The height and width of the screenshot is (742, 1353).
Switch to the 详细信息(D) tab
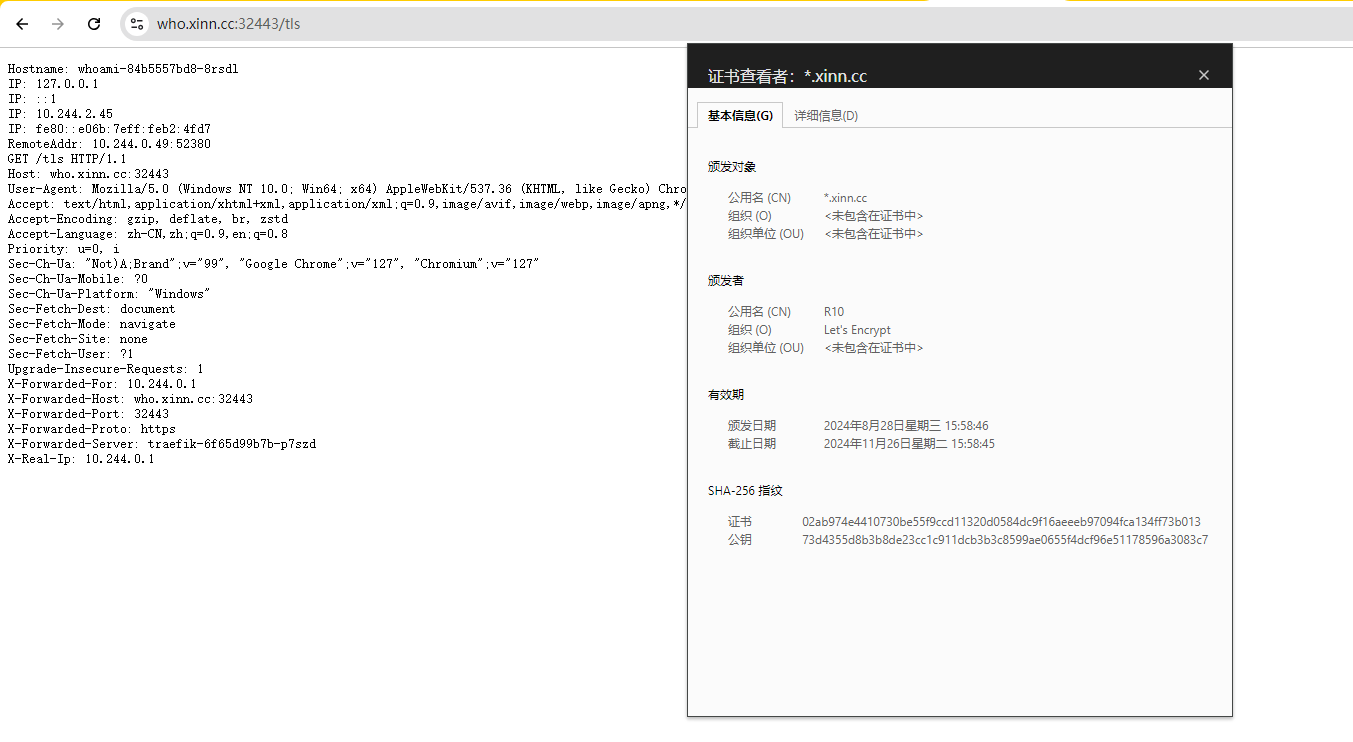click(x=825, y=115)
